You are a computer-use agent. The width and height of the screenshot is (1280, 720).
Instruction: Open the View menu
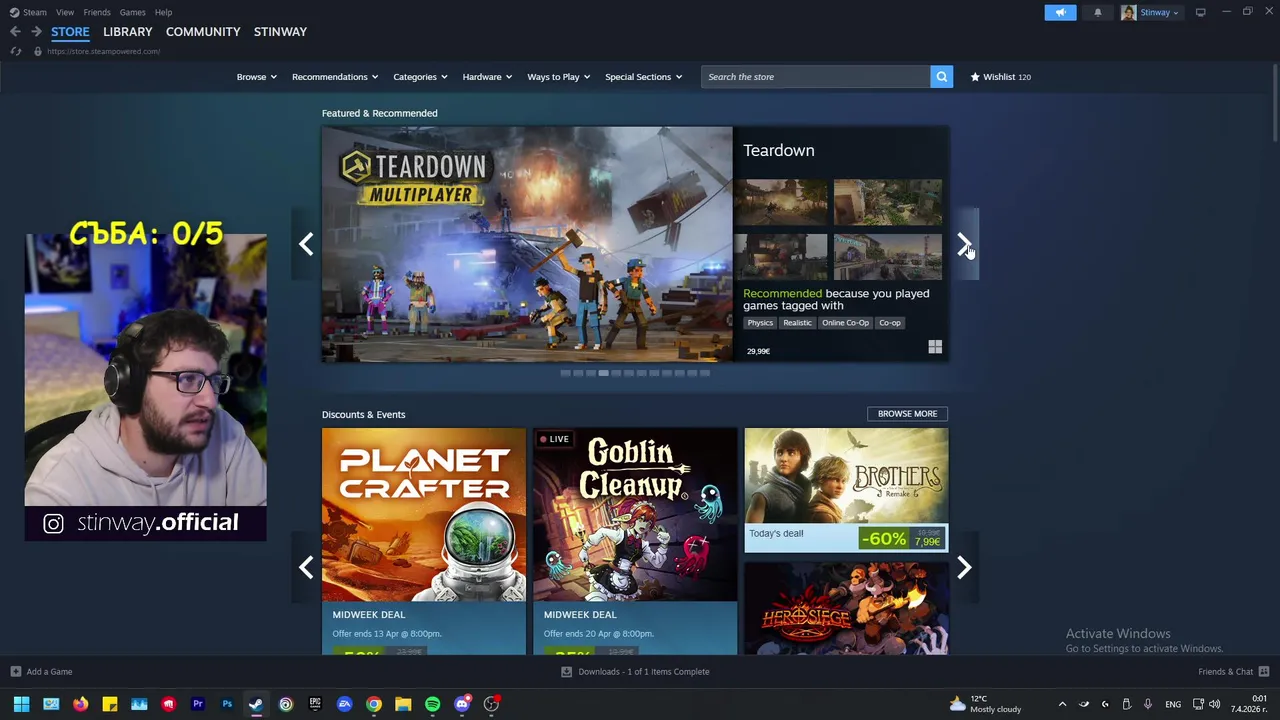(x=65, y=12)
